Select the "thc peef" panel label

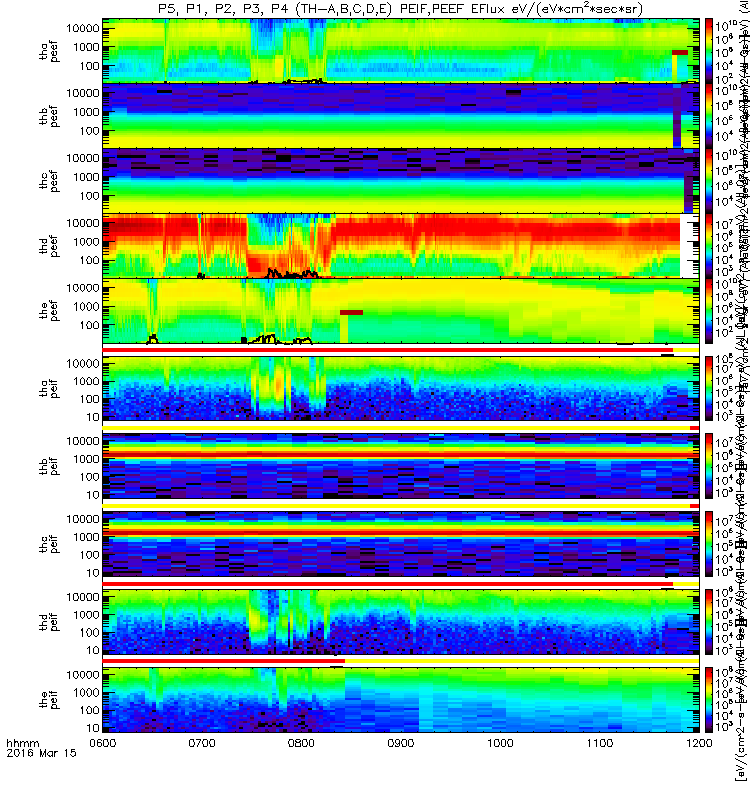pos(49,181)
